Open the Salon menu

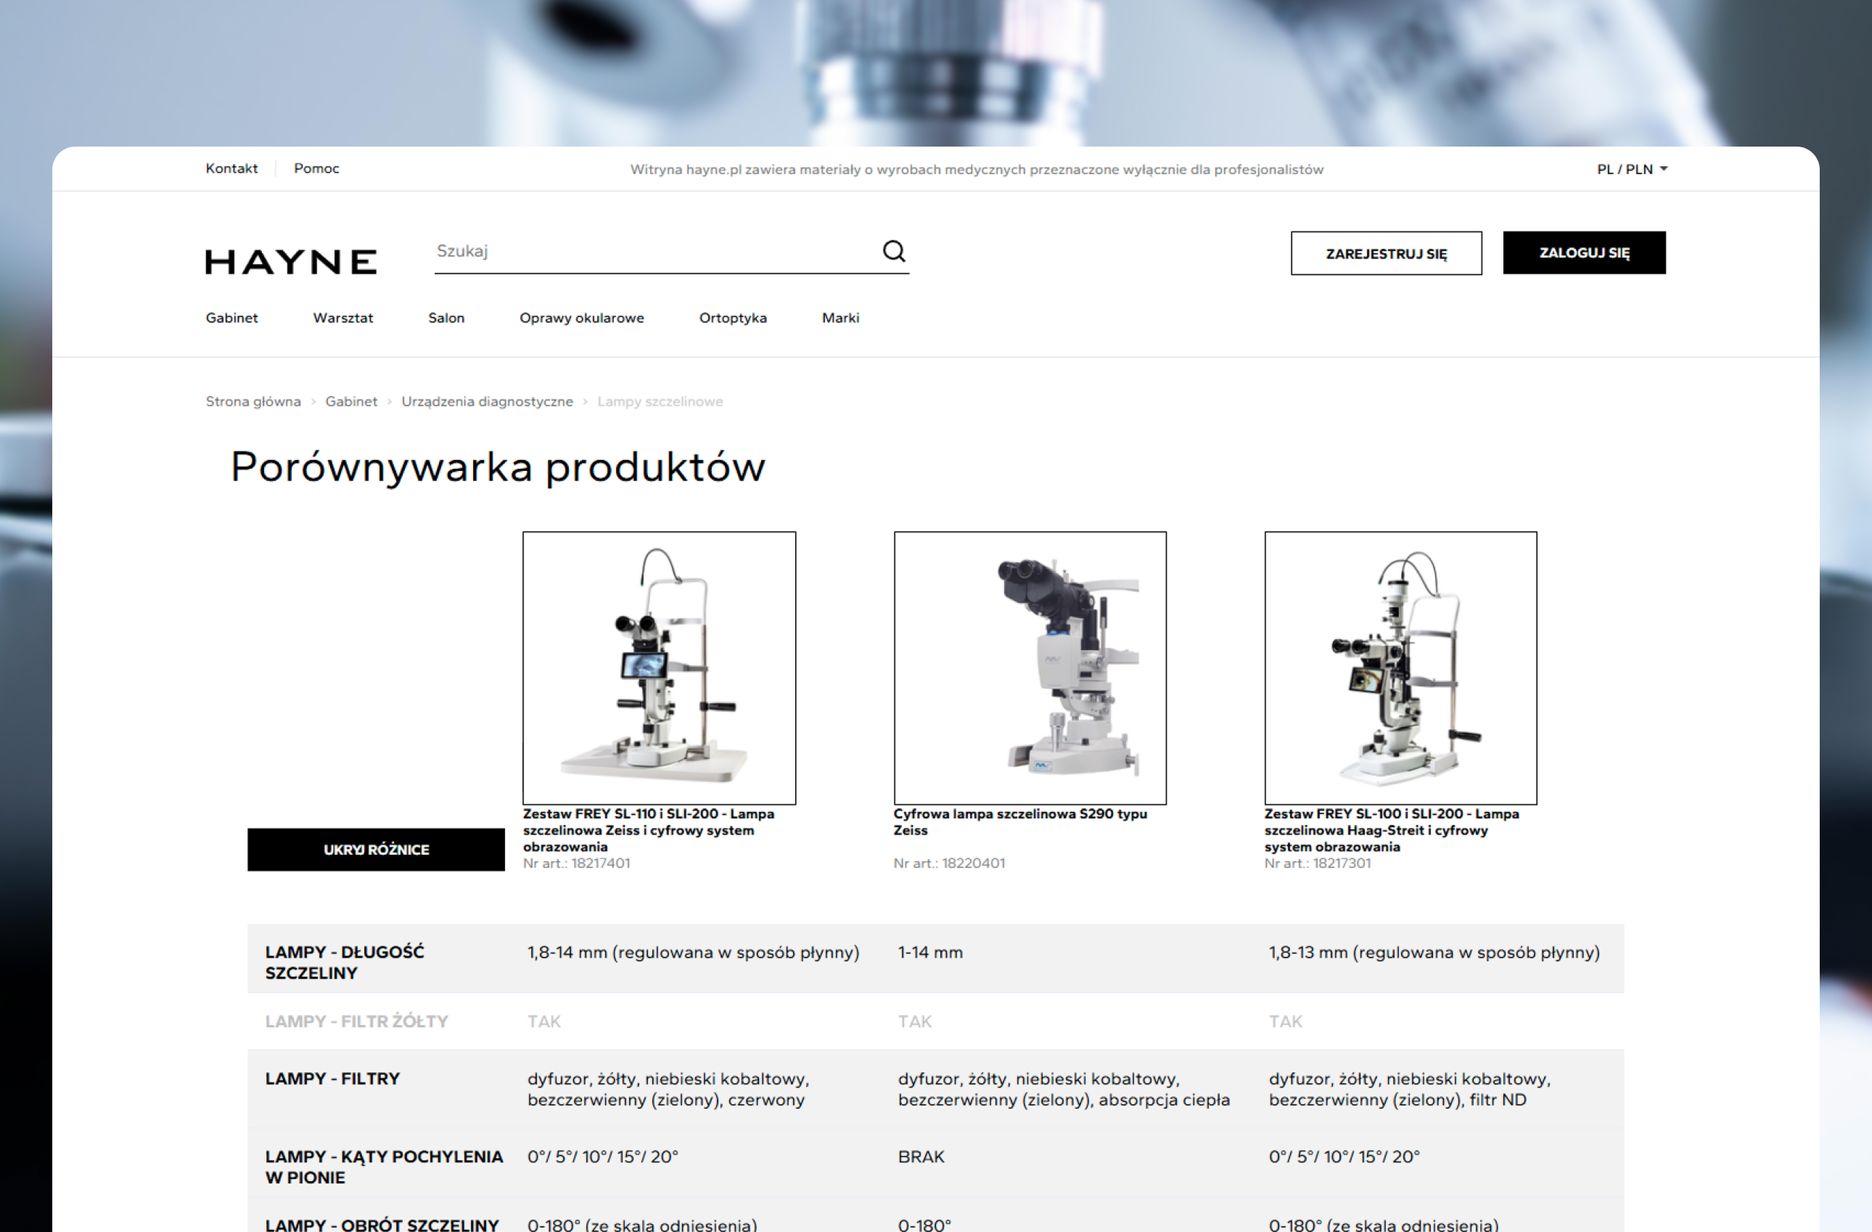point(446,318)
